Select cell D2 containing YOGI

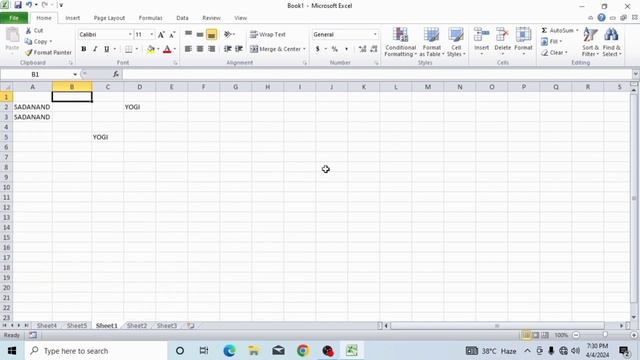140,107
